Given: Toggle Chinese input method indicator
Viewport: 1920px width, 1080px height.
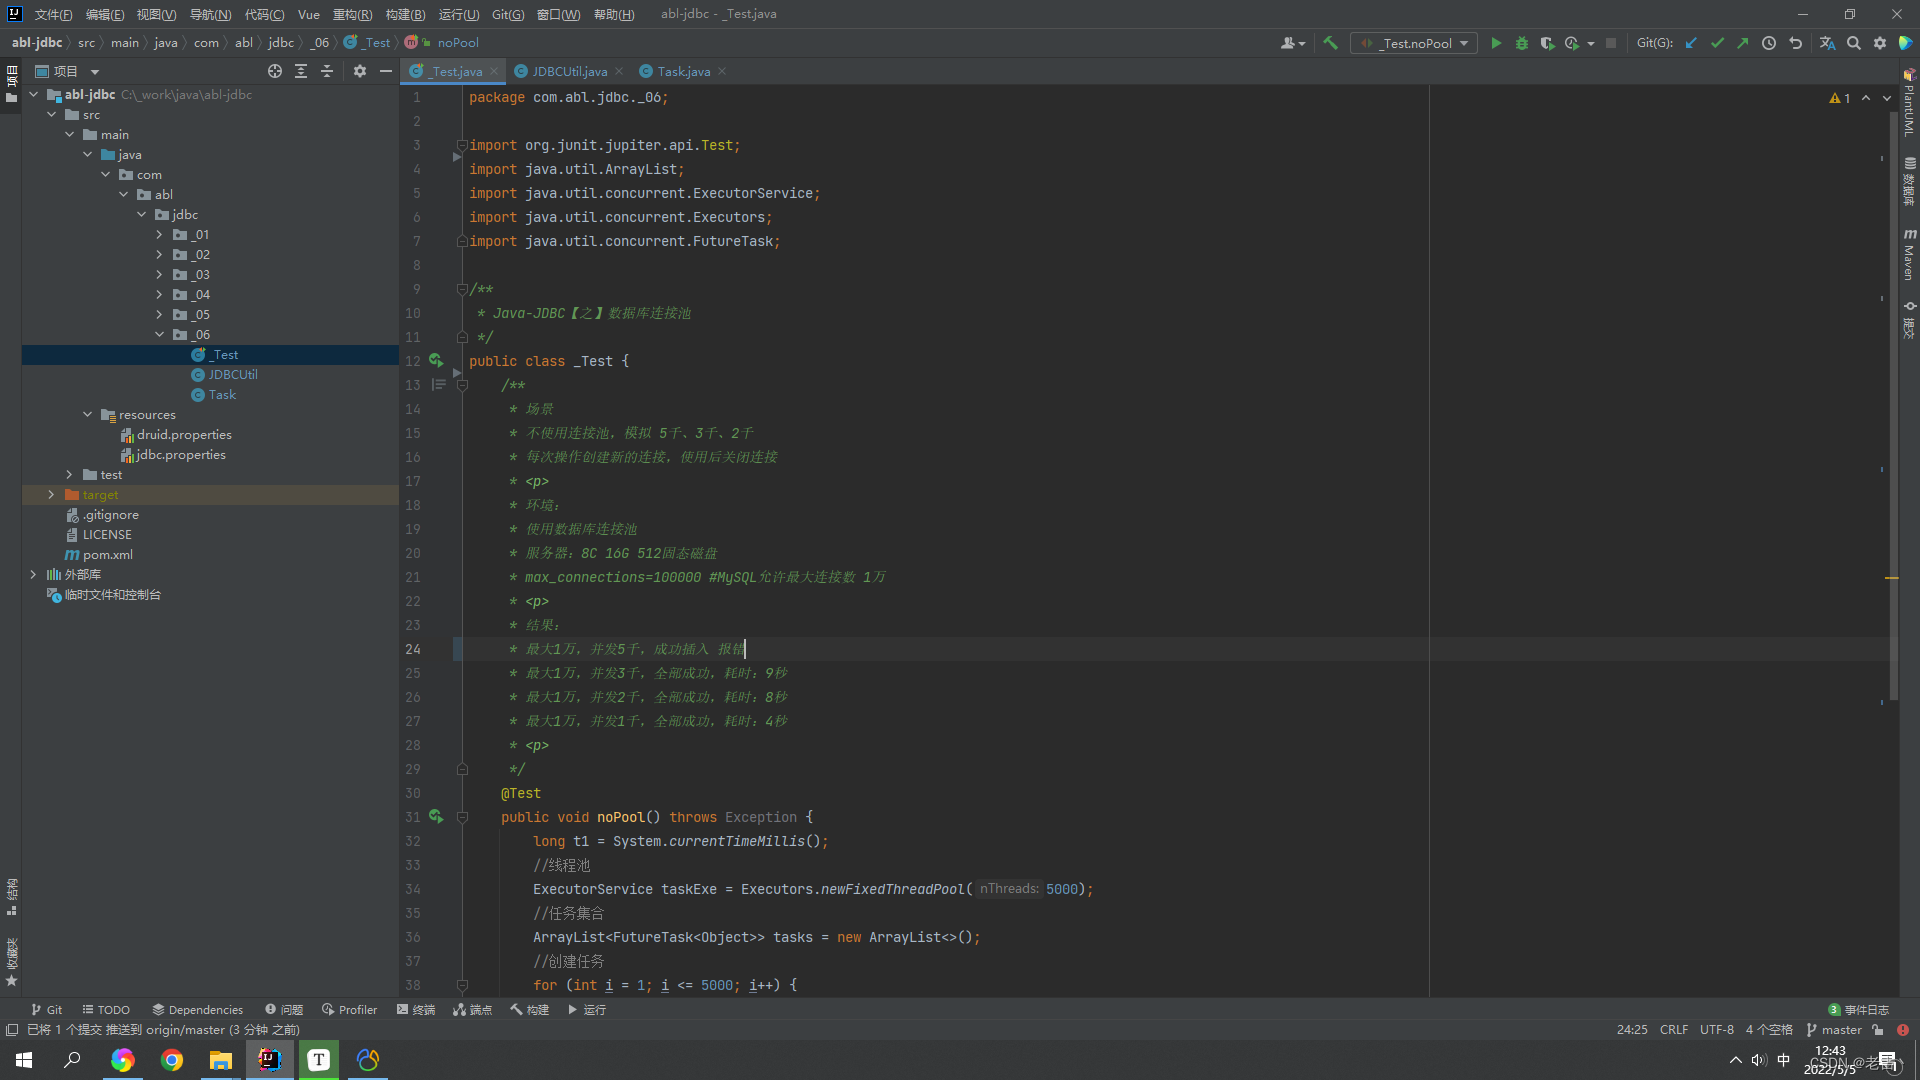Looking at the screenshot, I should pos(1784,1060).
